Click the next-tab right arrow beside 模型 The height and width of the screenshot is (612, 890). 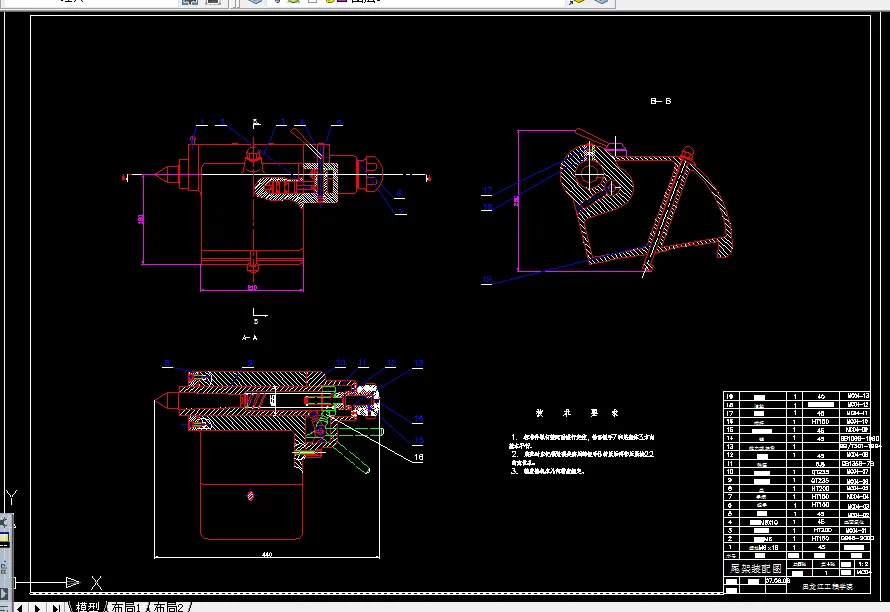pyautogui.click(x=37, y=607)
